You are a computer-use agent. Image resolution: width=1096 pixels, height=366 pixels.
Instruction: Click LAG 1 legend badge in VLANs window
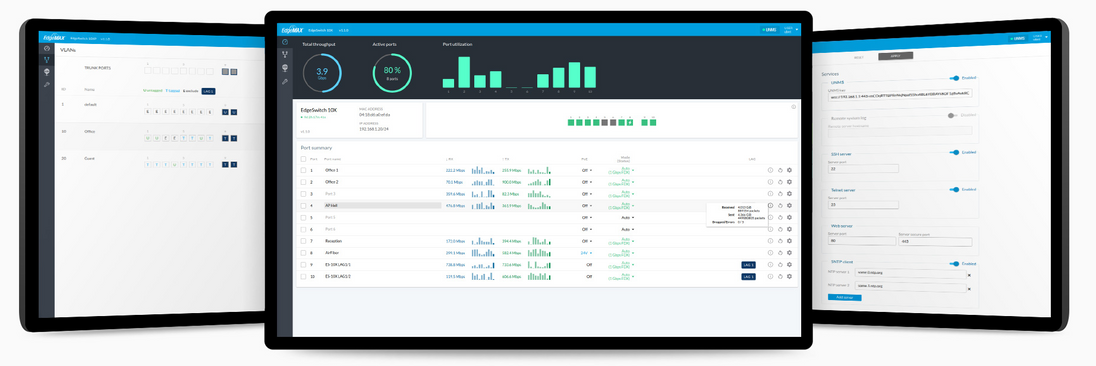tap(208, 91)
